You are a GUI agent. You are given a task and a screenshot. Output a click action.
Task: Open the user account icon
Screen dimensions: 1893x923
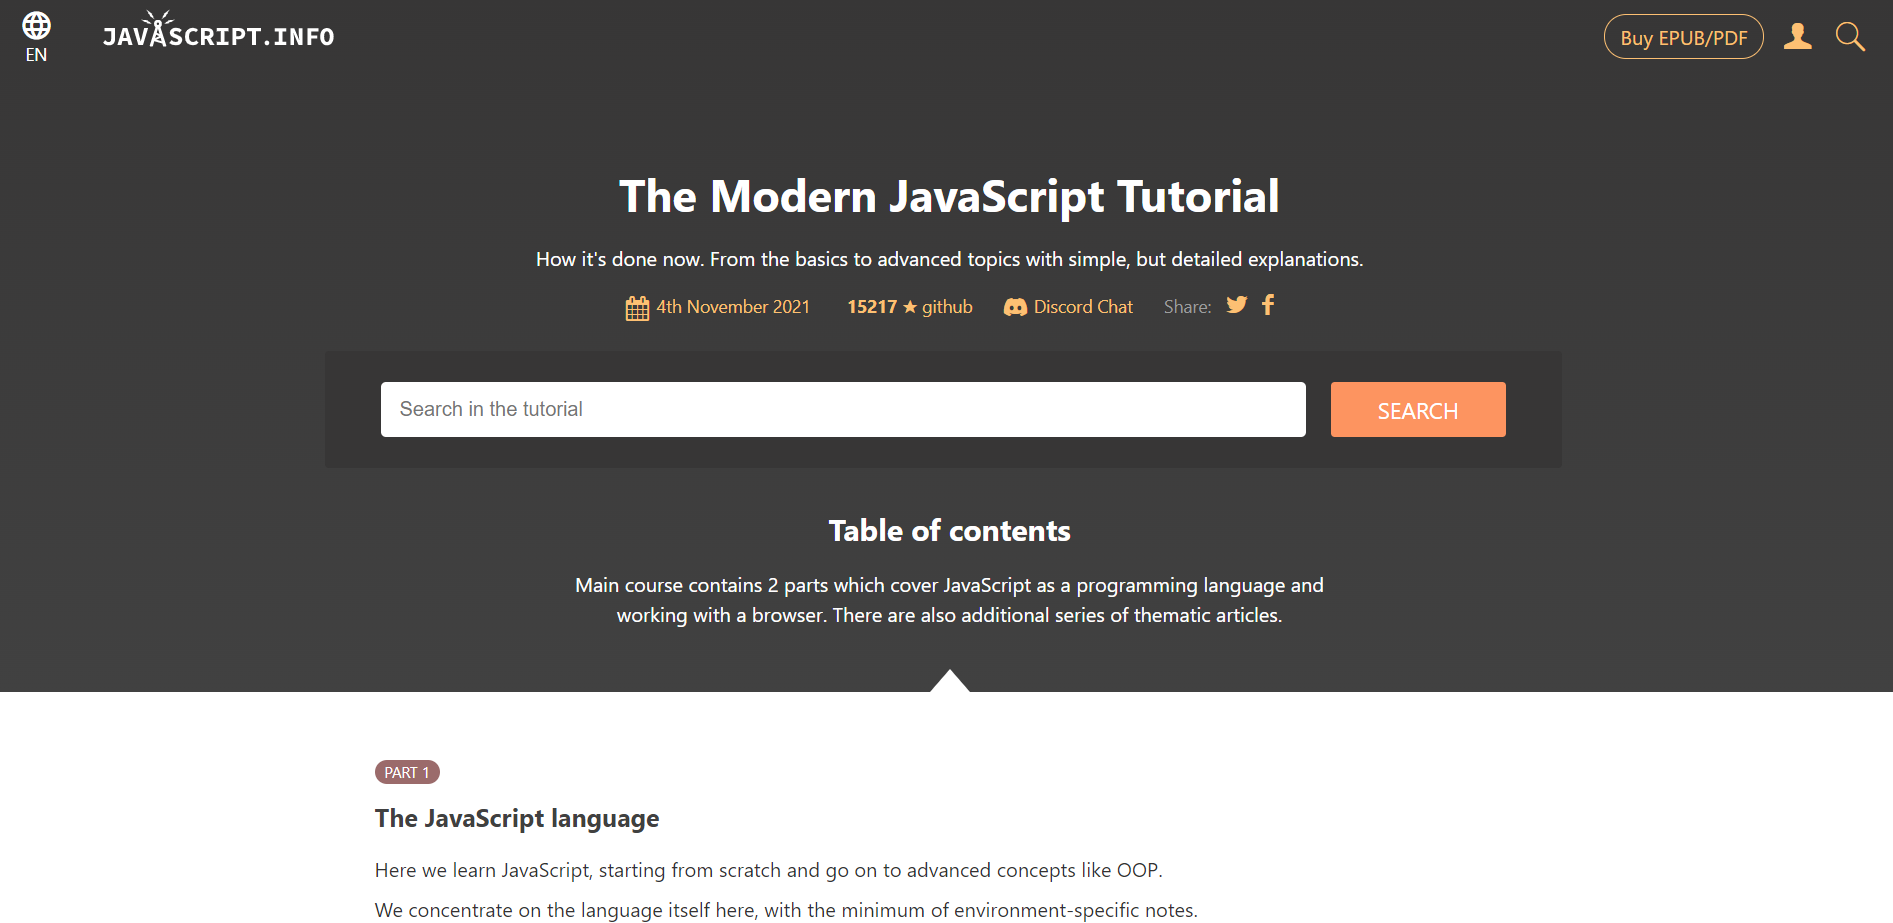[x=1797, y=37]
